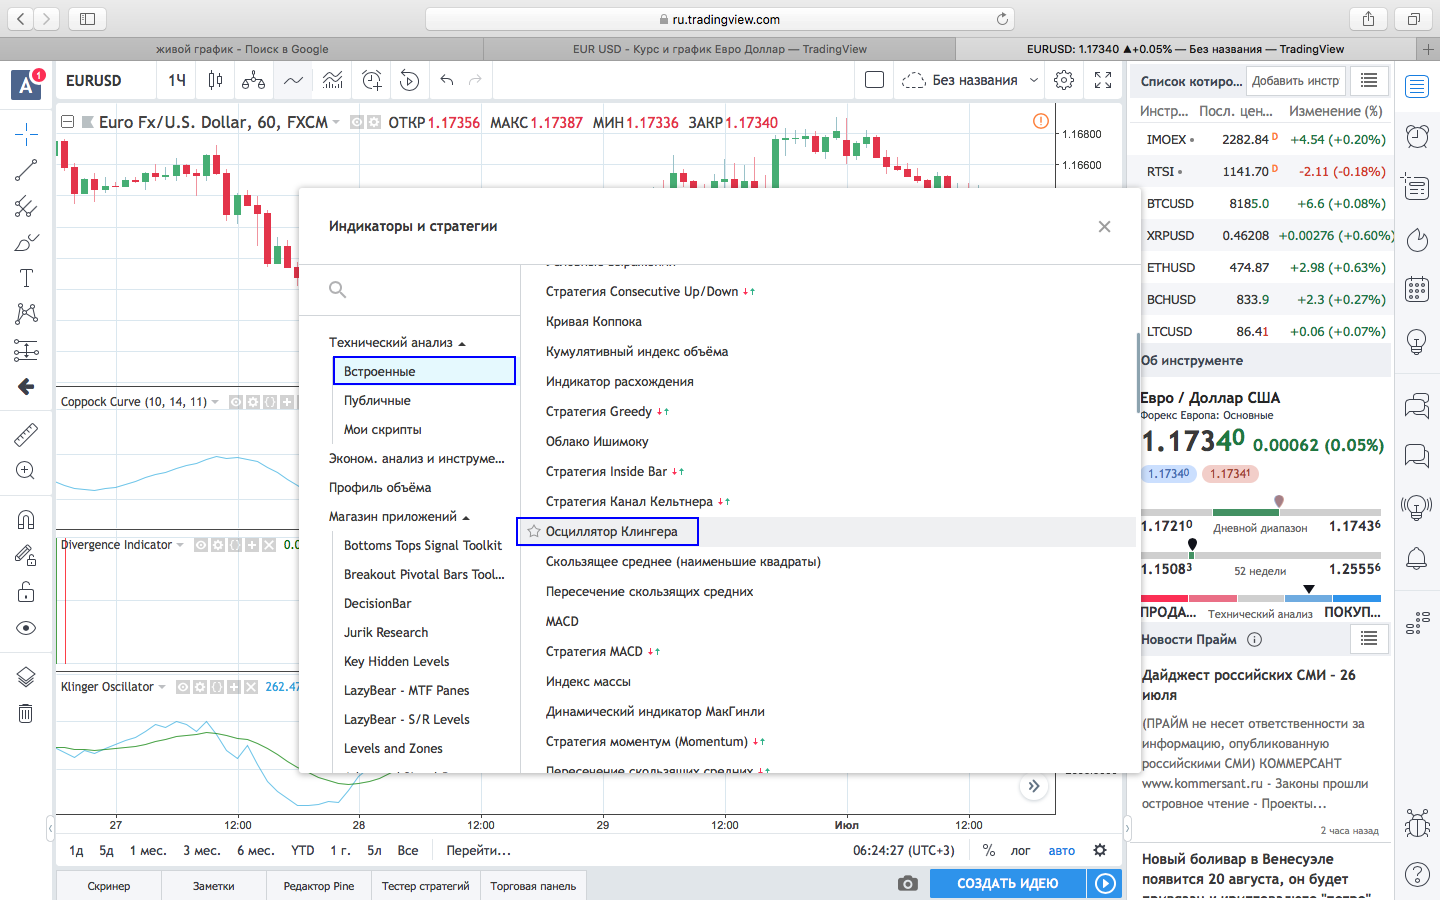Select Публичные in indicators sidebar

pyautogui.click(x=377, y=400)
